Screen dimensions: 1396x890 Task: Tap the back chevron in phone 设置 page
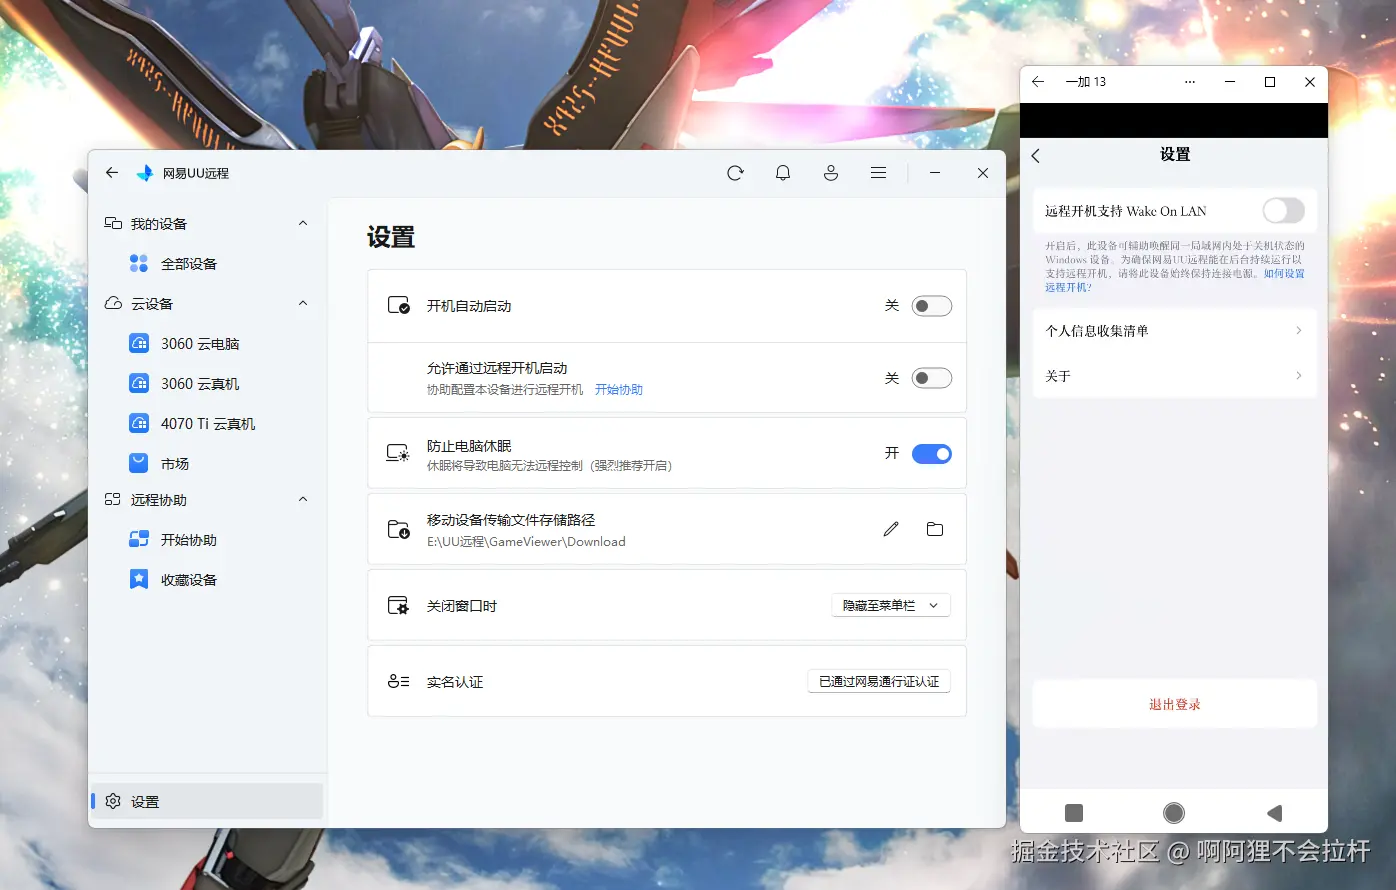coord(1036,156)
